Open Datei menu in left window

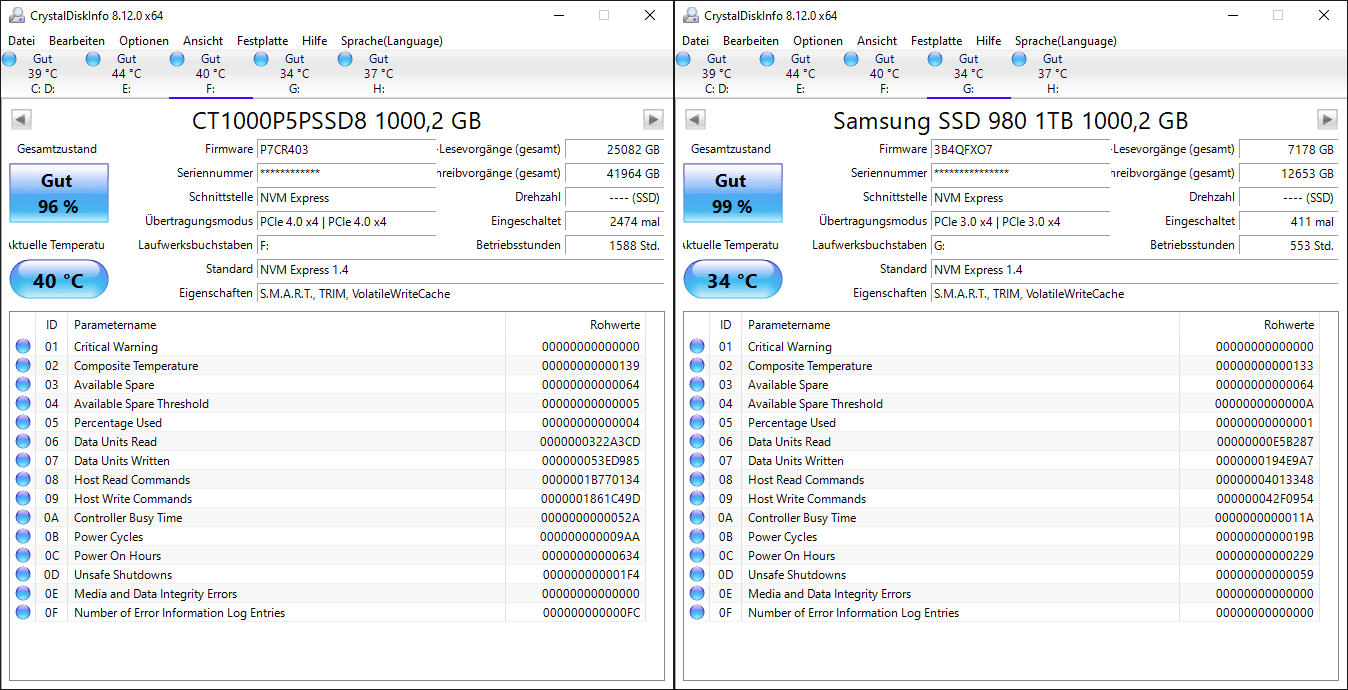(x=21, y=41)
